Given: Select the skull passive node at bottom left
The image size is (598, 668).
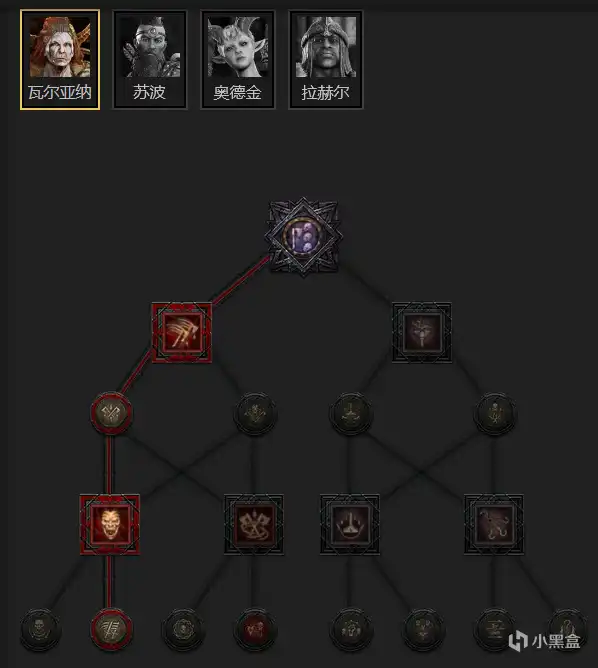Looking at the screenshot, I should coord(40,629).
